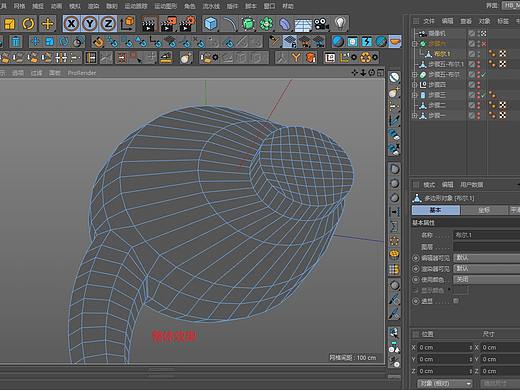
Task: Toggle layer checkbox for 摄像机 row
Action: [472, 33]
